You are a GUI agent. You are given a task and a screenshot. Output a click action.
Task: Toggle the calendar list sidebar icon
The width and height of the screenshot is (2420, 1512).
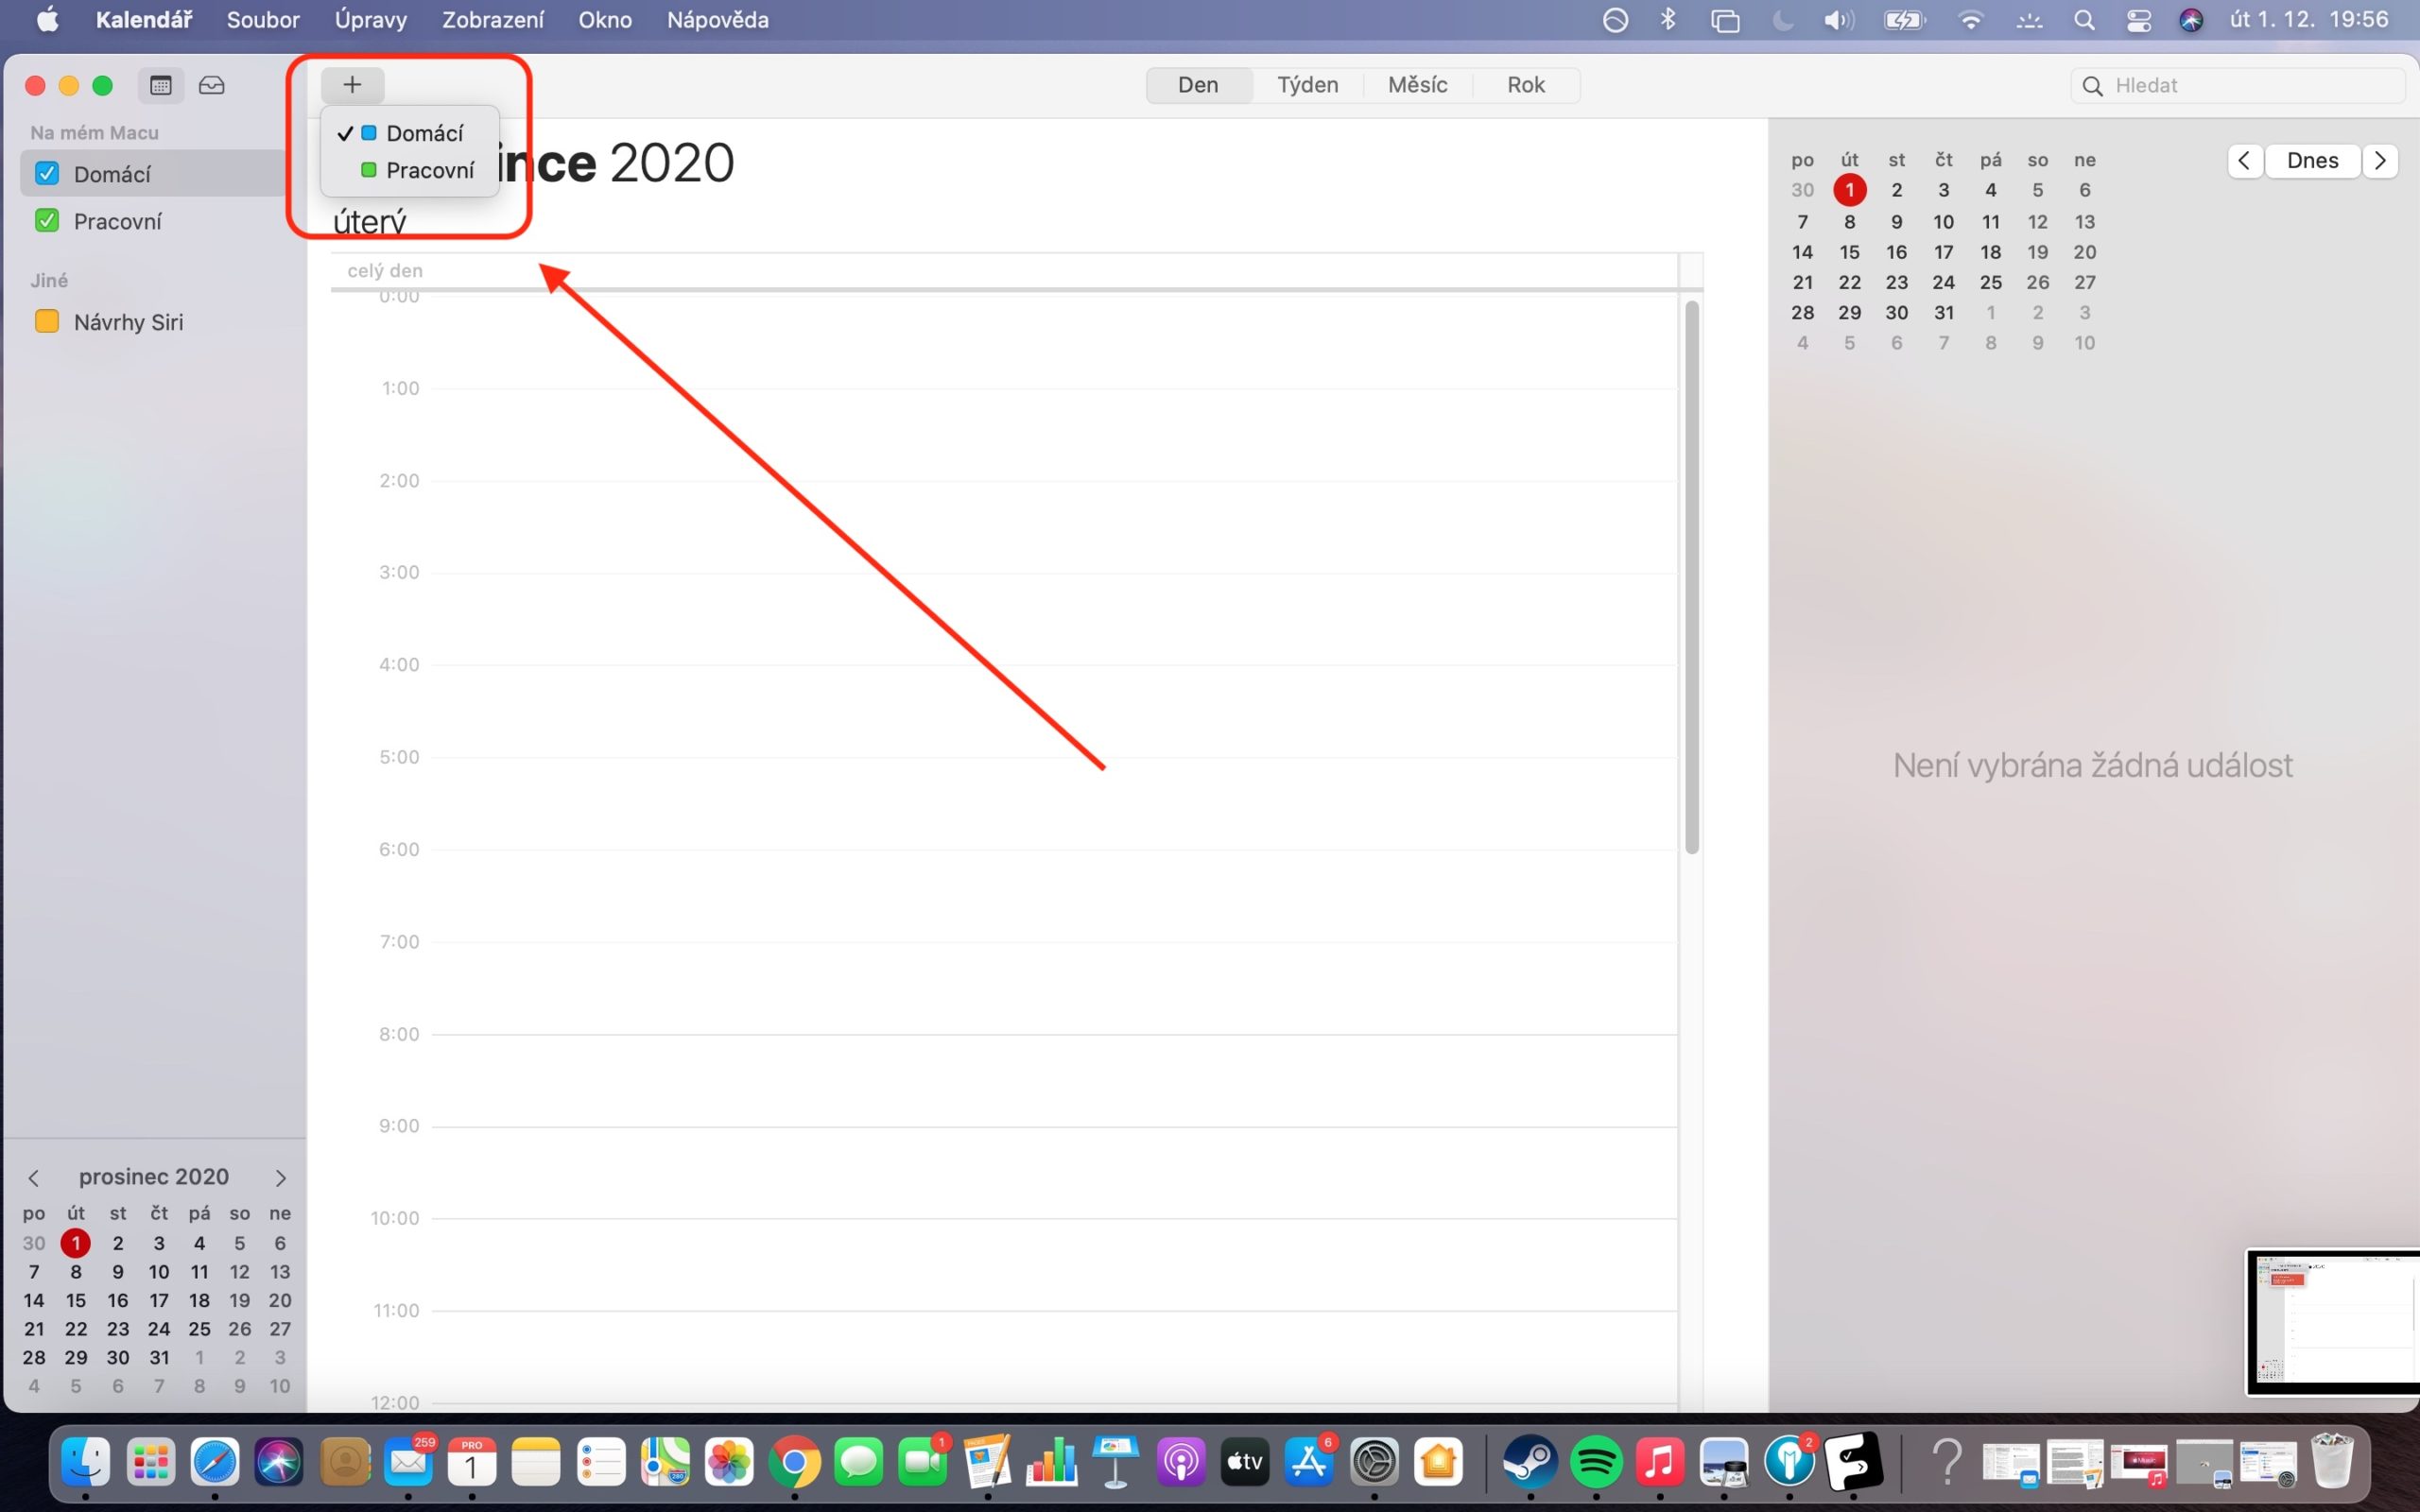(160, 85)
